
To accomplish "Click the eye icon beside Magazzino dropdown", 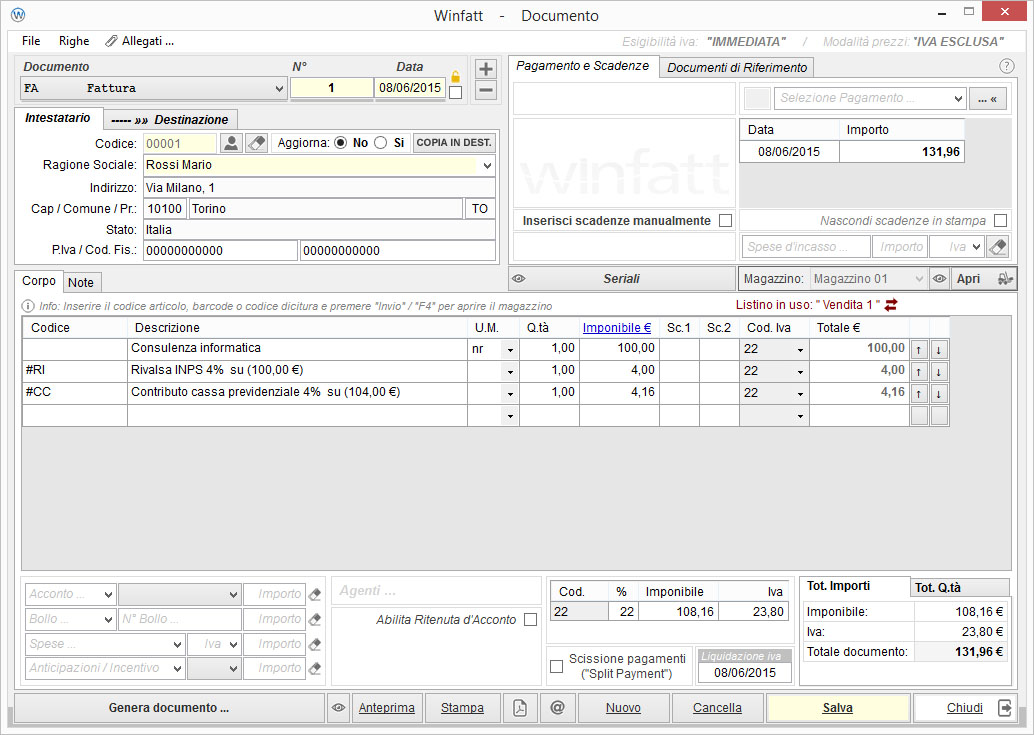I will point(939,279).
